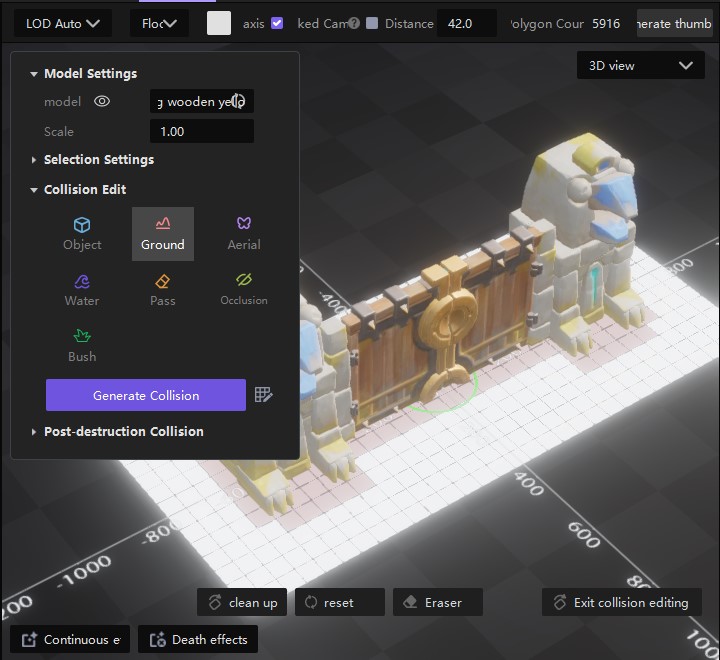Expand the Selection Settings section
This screenshot has width=720, height=660.
[x=34, y=160]
